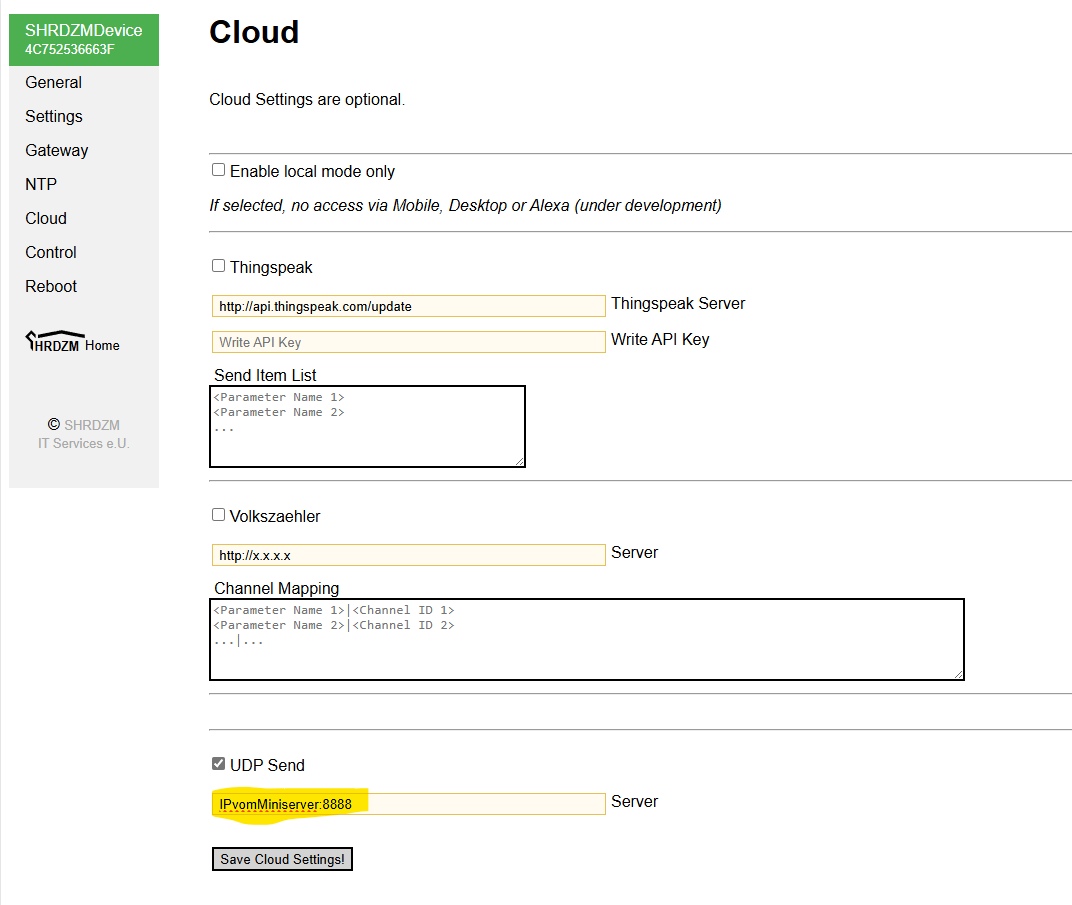
Task: Grab the Send Item List resize handle
Action: coord(520,462)
